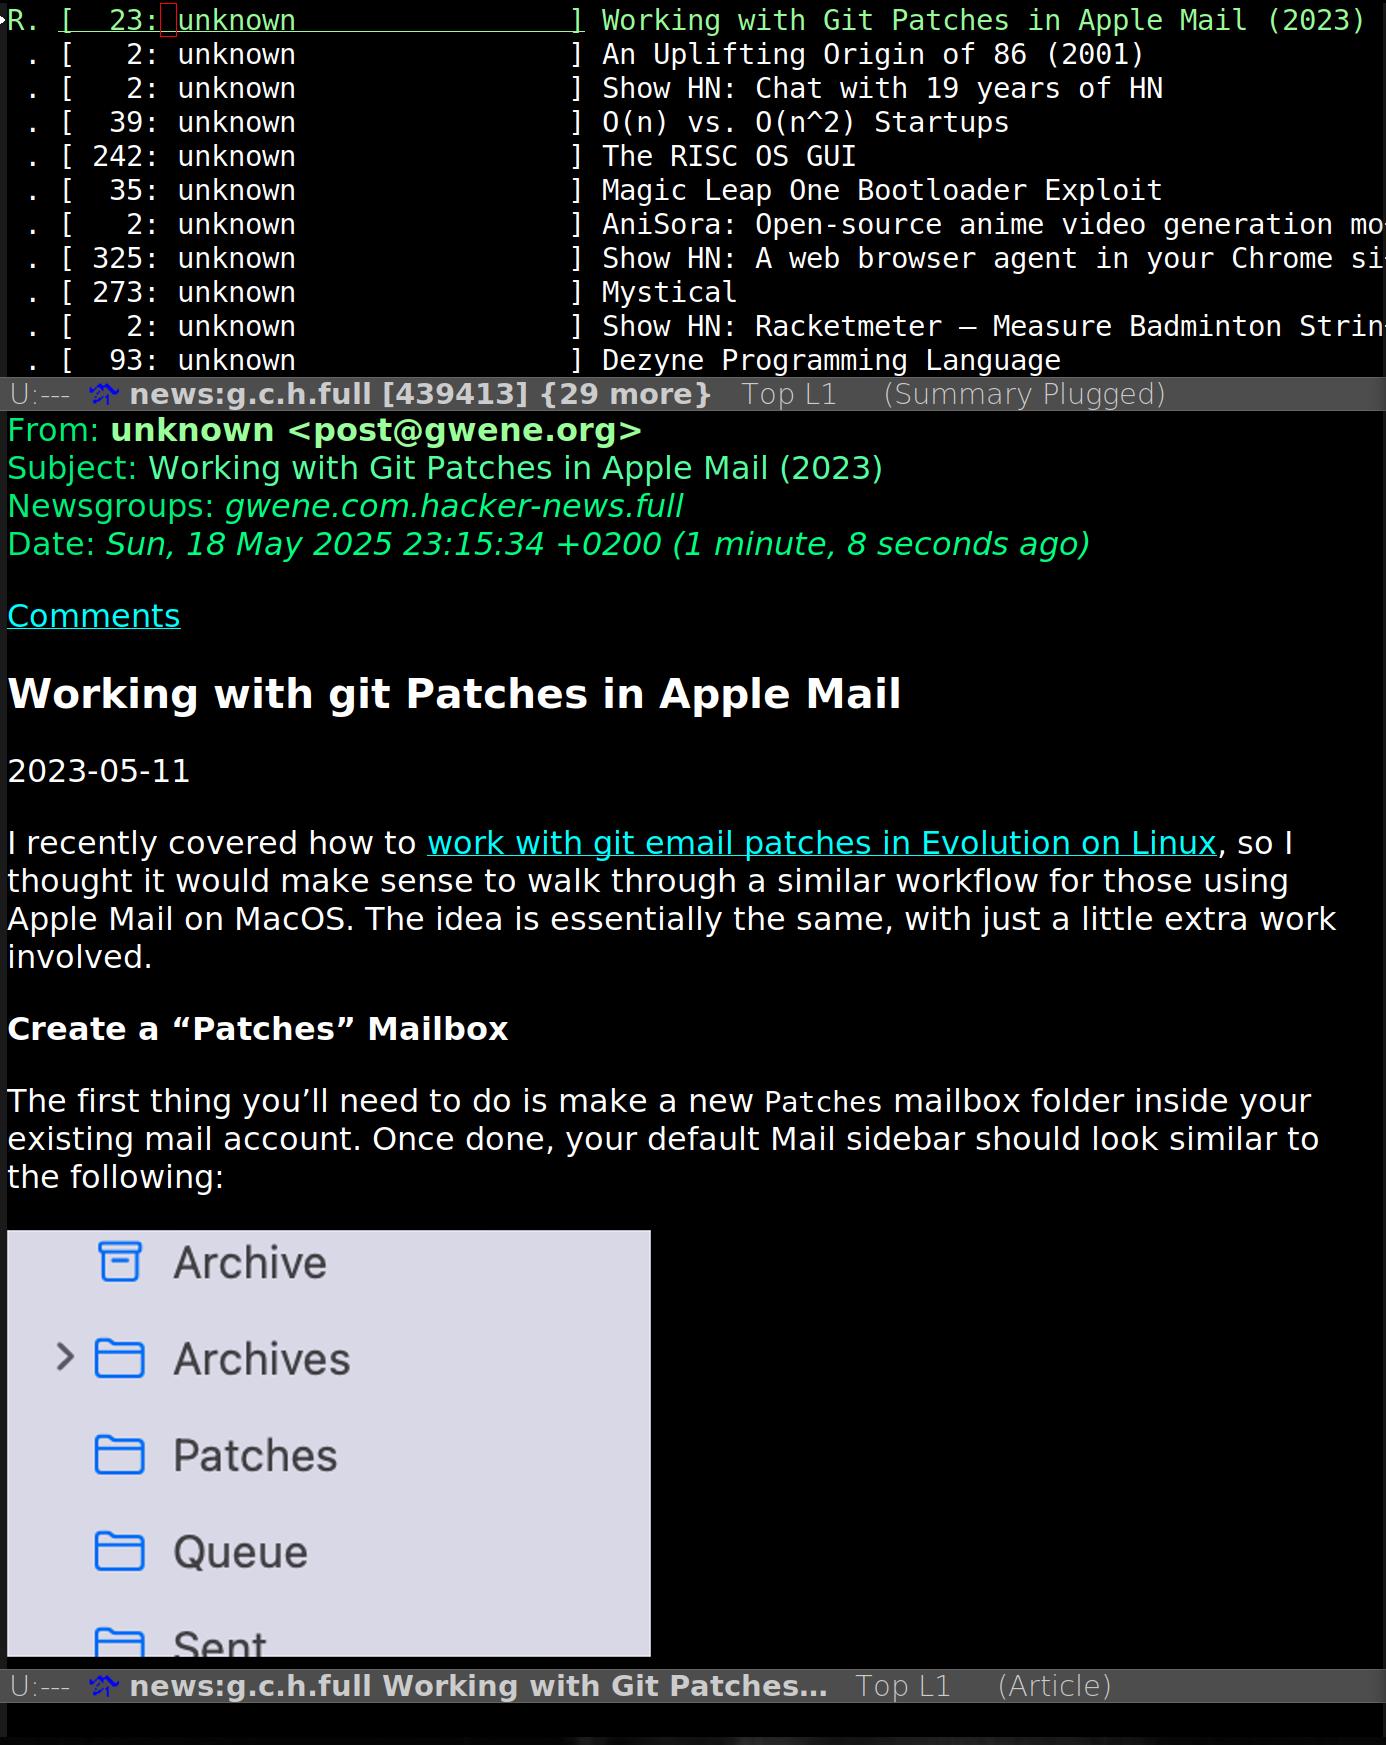Click the Gnus icon in summary mode line
The height and width of the screenshot is (1745, 1386).
(103, 394)
